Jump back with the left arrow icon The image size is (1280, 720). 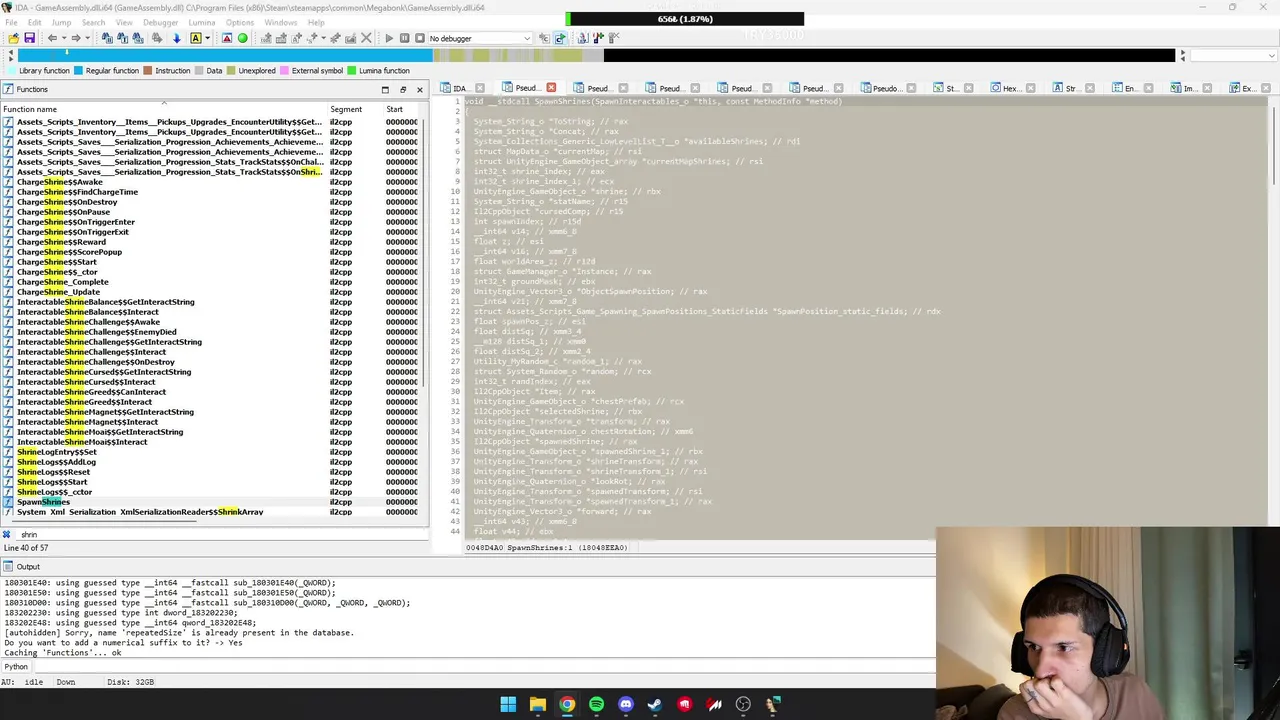tap(52, 38)
